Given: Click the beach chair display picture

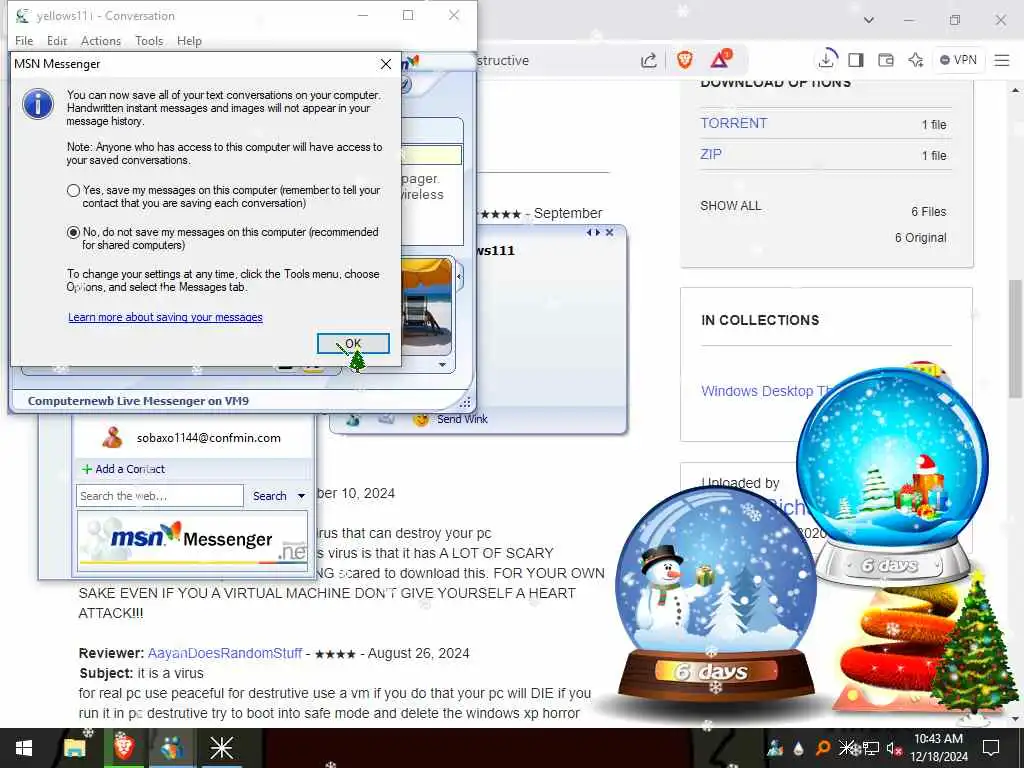Looking at the screenshot, I should tap(426, 307).
